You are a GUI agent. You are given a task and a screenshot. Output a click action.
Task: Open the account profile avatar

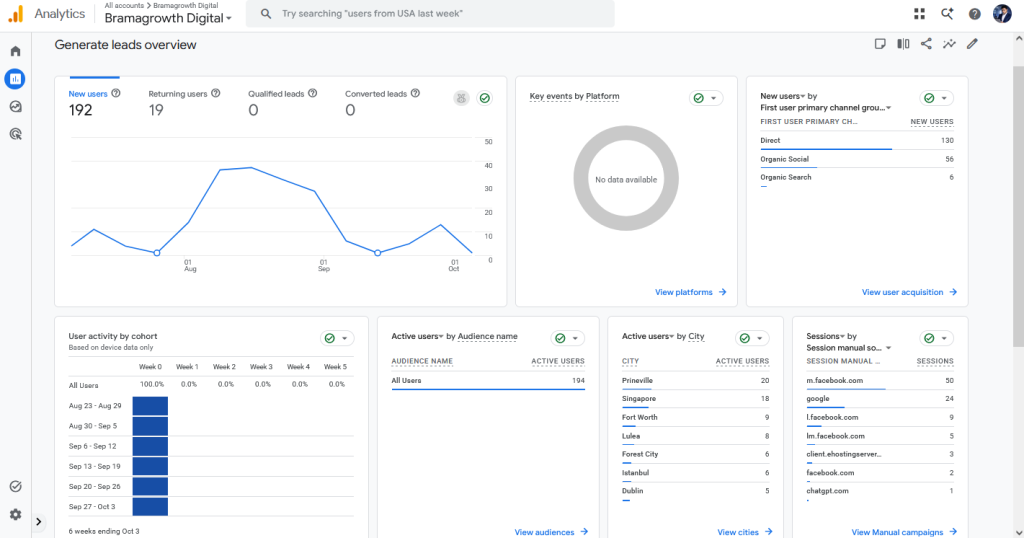click(x=1002, y=14)
